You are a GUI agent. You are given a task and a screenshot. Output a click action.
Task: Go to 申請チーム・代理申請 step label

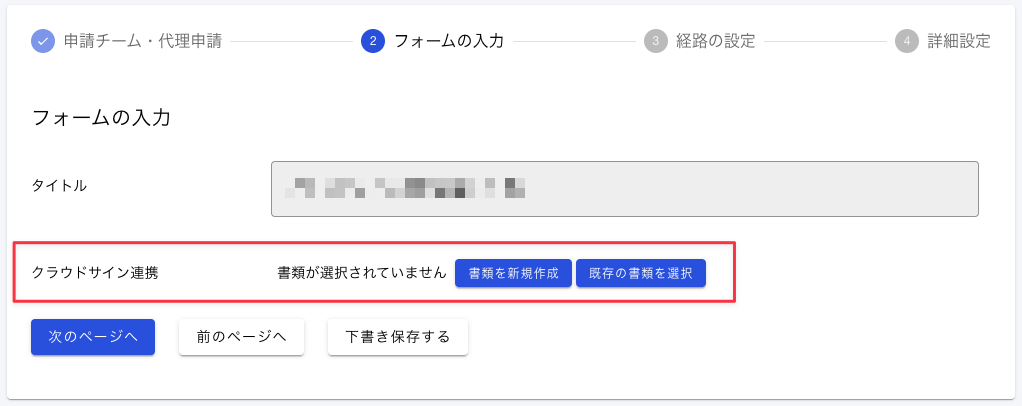pos(143,42)
